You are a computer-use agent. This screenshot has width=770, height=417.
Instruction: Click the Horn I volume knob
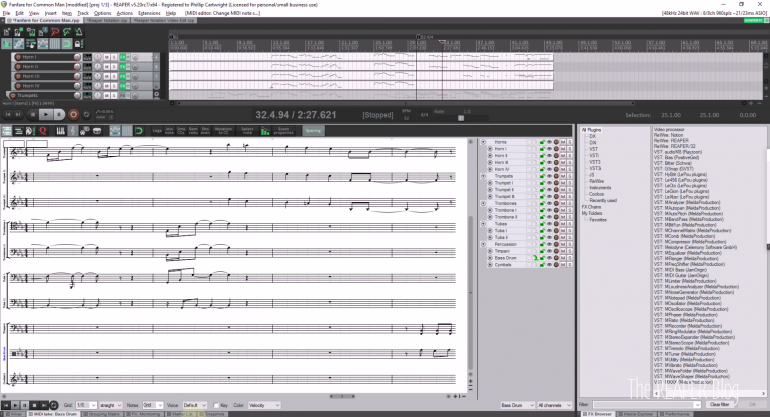(77, 57)
